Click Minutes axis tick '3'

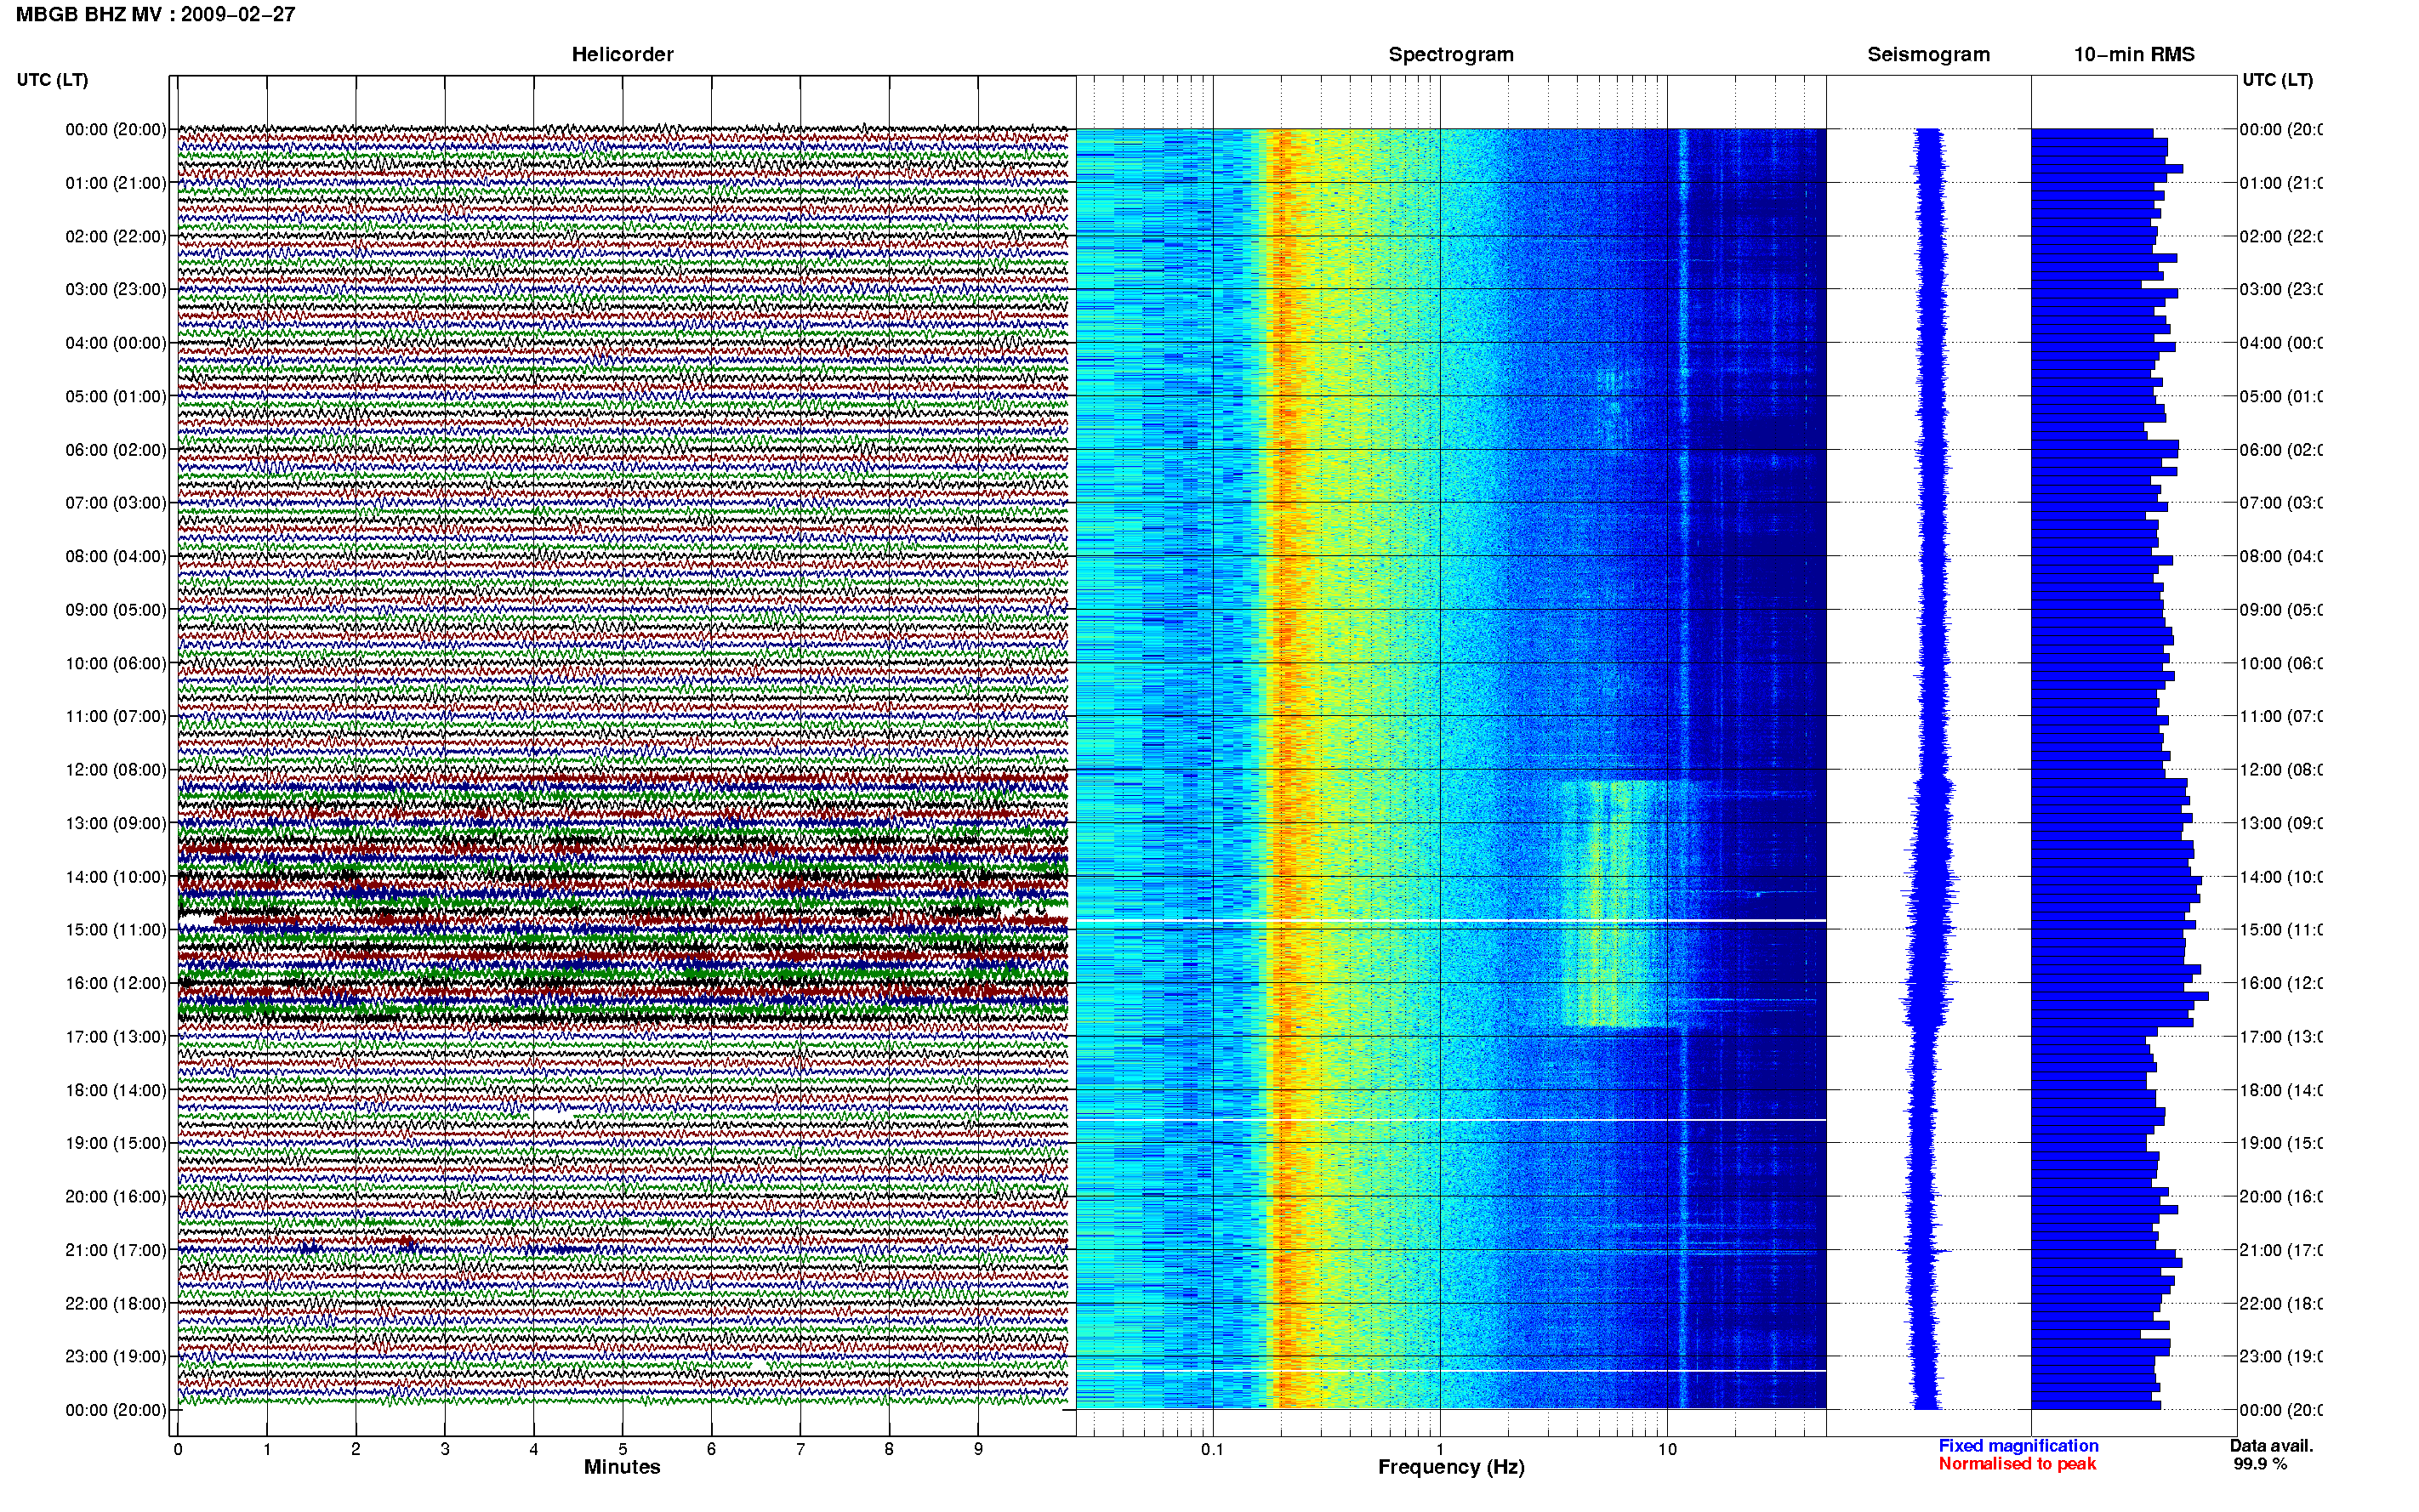tap(445, 1449)
